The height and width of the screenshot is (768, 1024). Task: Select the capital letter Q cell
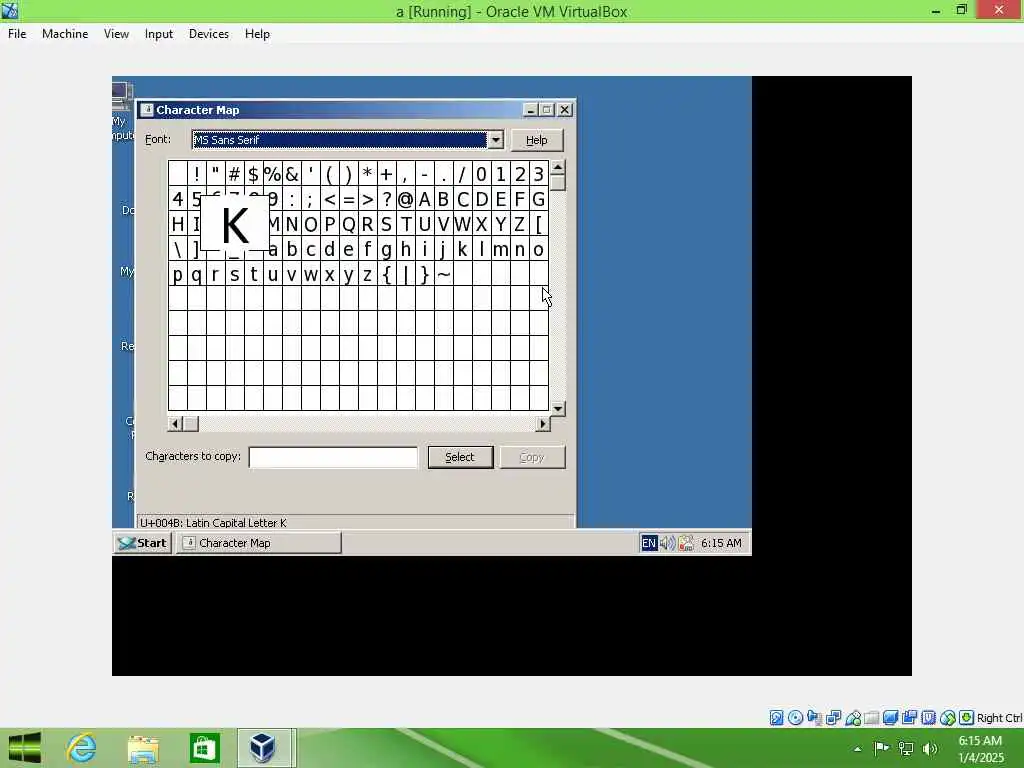[x=348, y=224]
